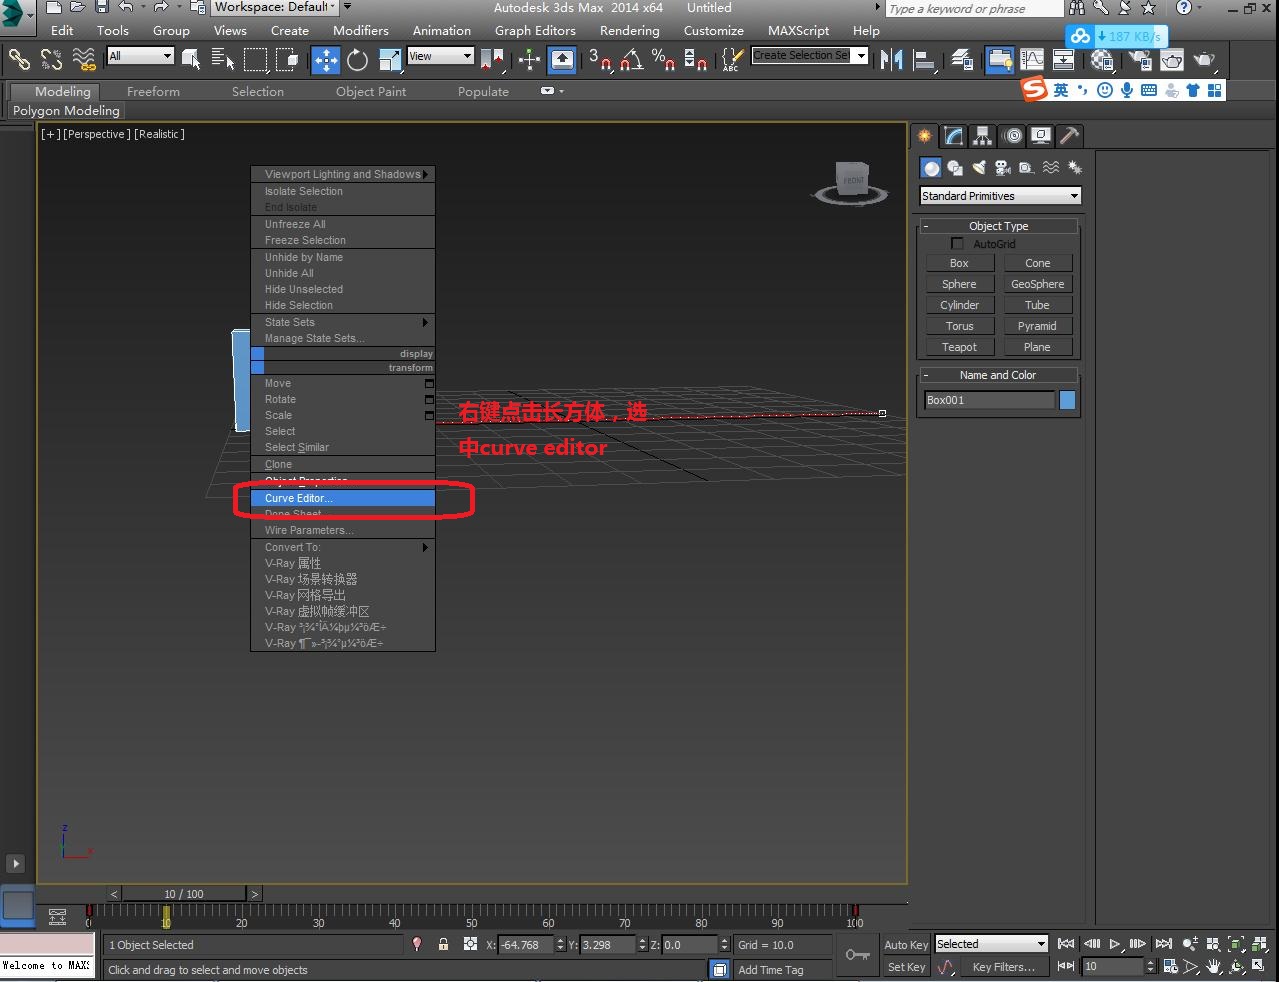
Task: Click the Cylinder primitive button
Action: coord(959,305)
